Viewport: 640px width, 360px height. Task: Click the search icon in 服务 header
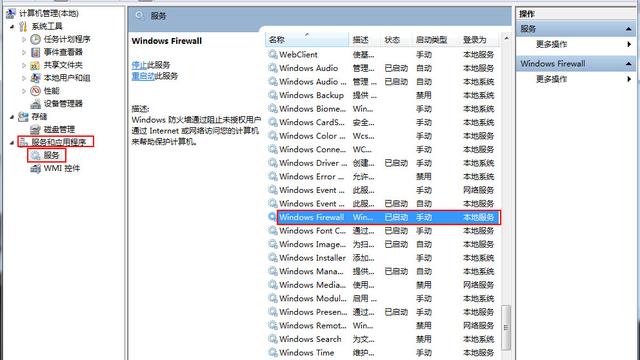(140, 16)
